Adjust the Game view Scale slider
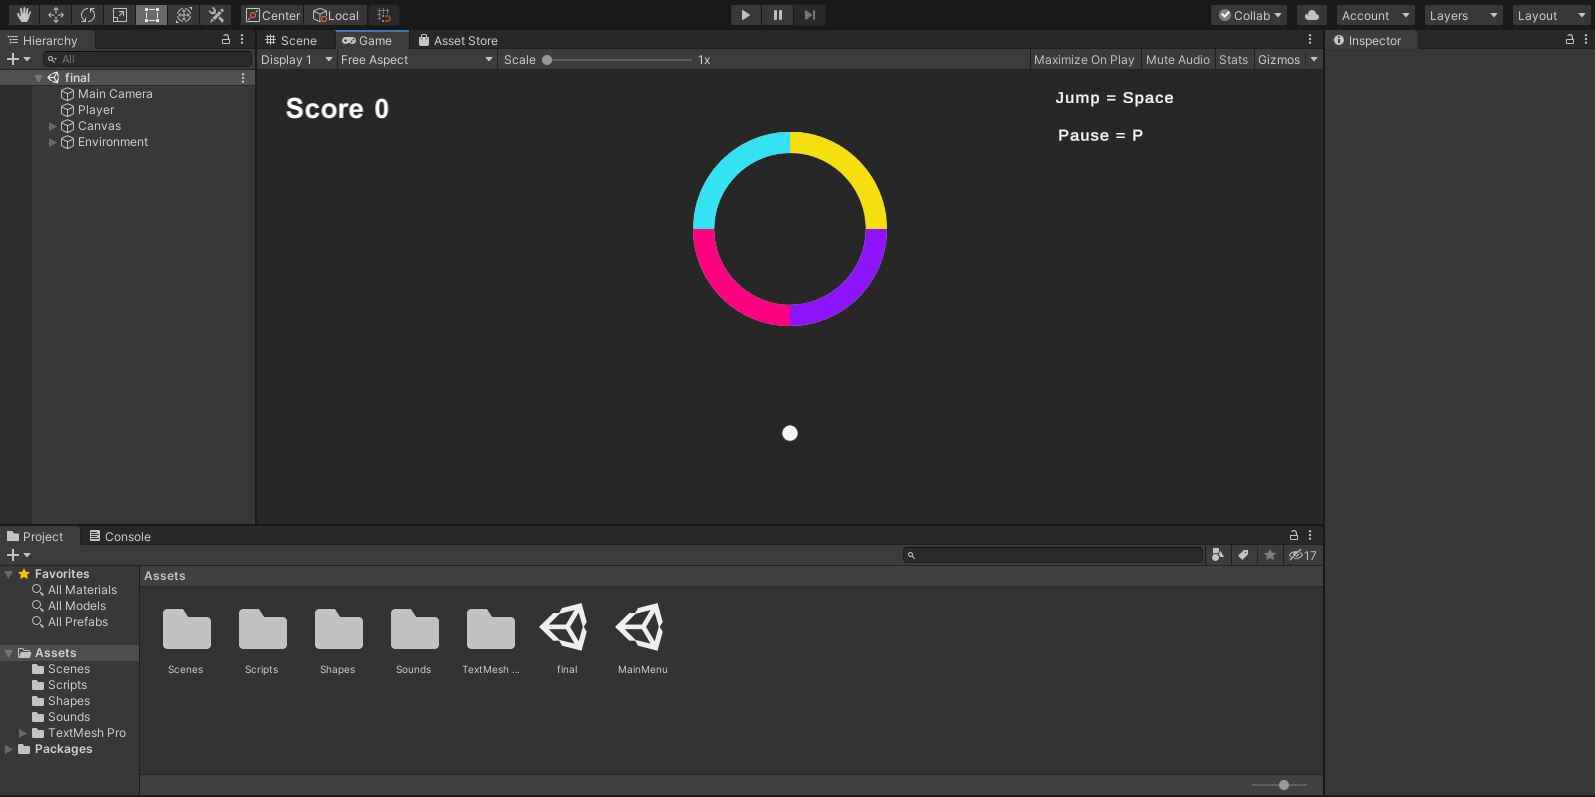 coord(619,60)
